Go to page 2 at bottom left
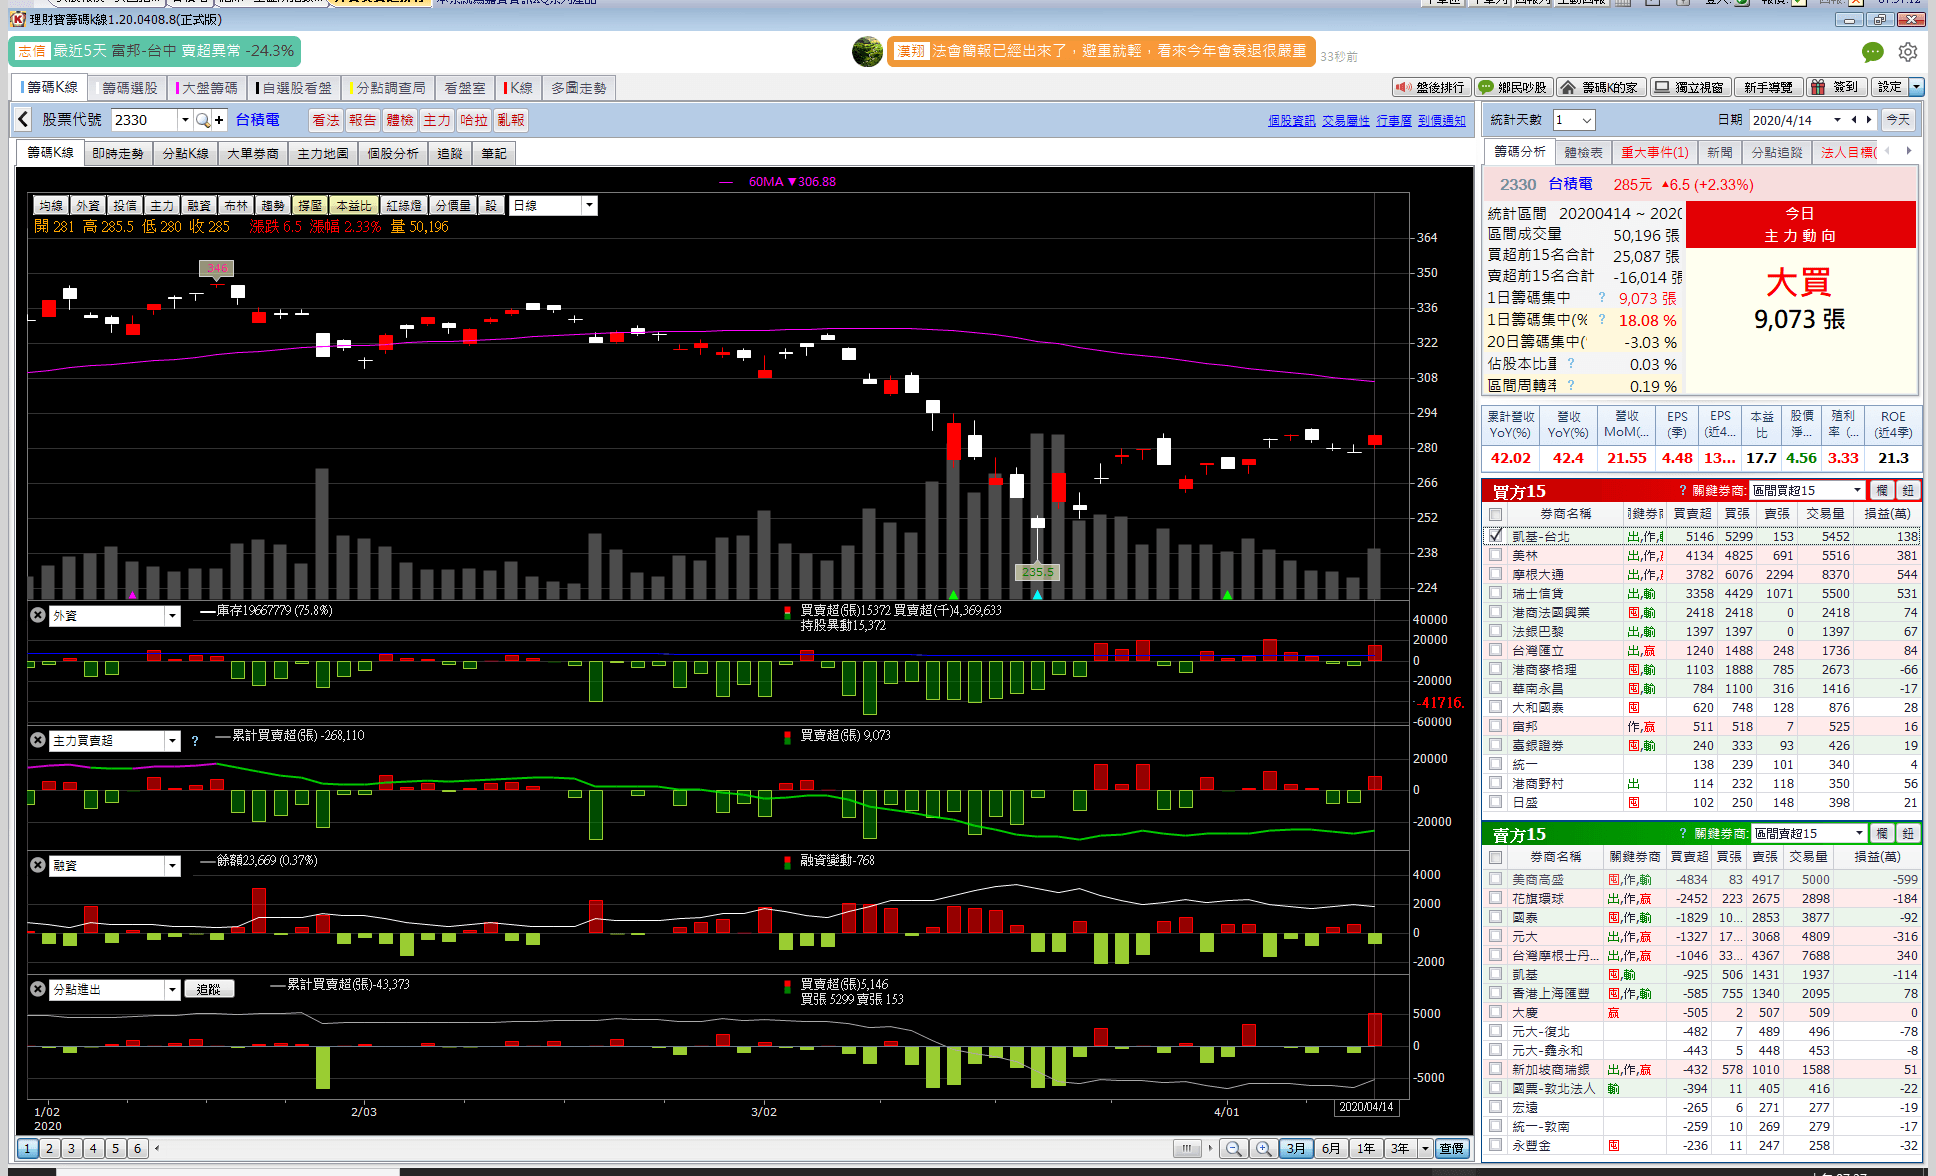Image resolution: width=1936 pixels, height=1176 pixels. [x=49, y=1148]
